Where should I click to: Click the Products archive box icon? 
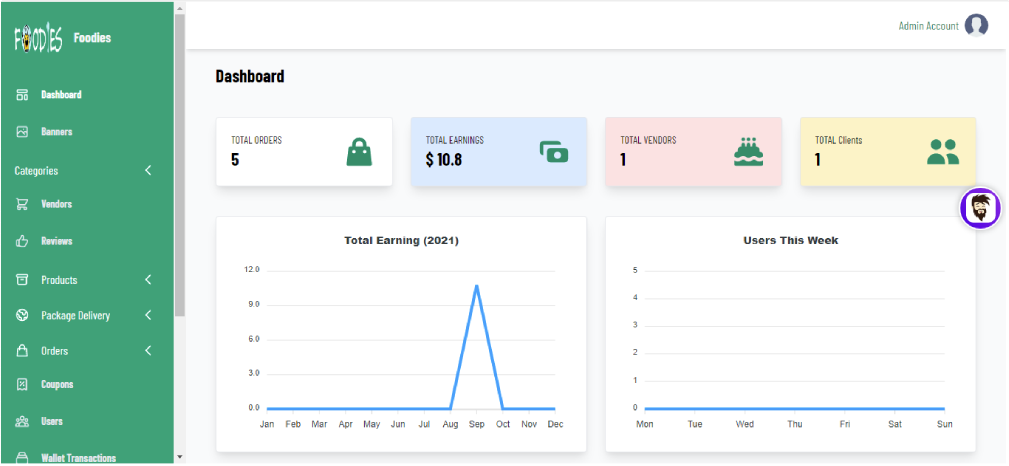[x=23, y=280]
